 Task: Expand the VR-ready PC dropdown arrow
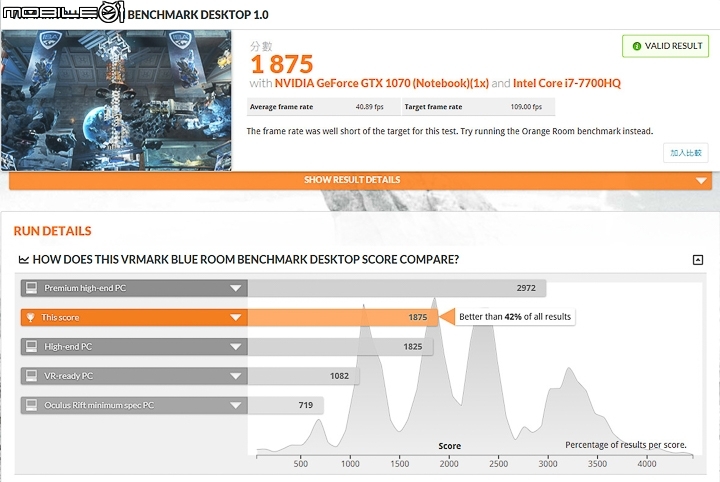pyautogui.click(x=236, y=376)
